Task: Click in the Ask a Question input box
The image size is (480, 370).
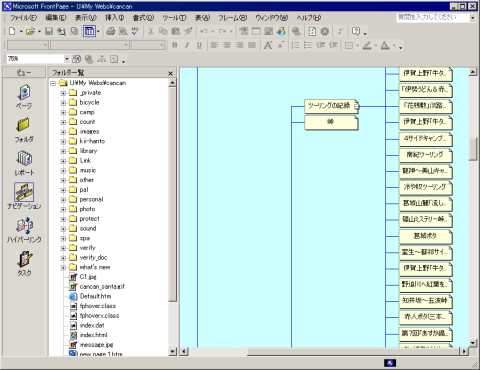Action: click(433, 17)
